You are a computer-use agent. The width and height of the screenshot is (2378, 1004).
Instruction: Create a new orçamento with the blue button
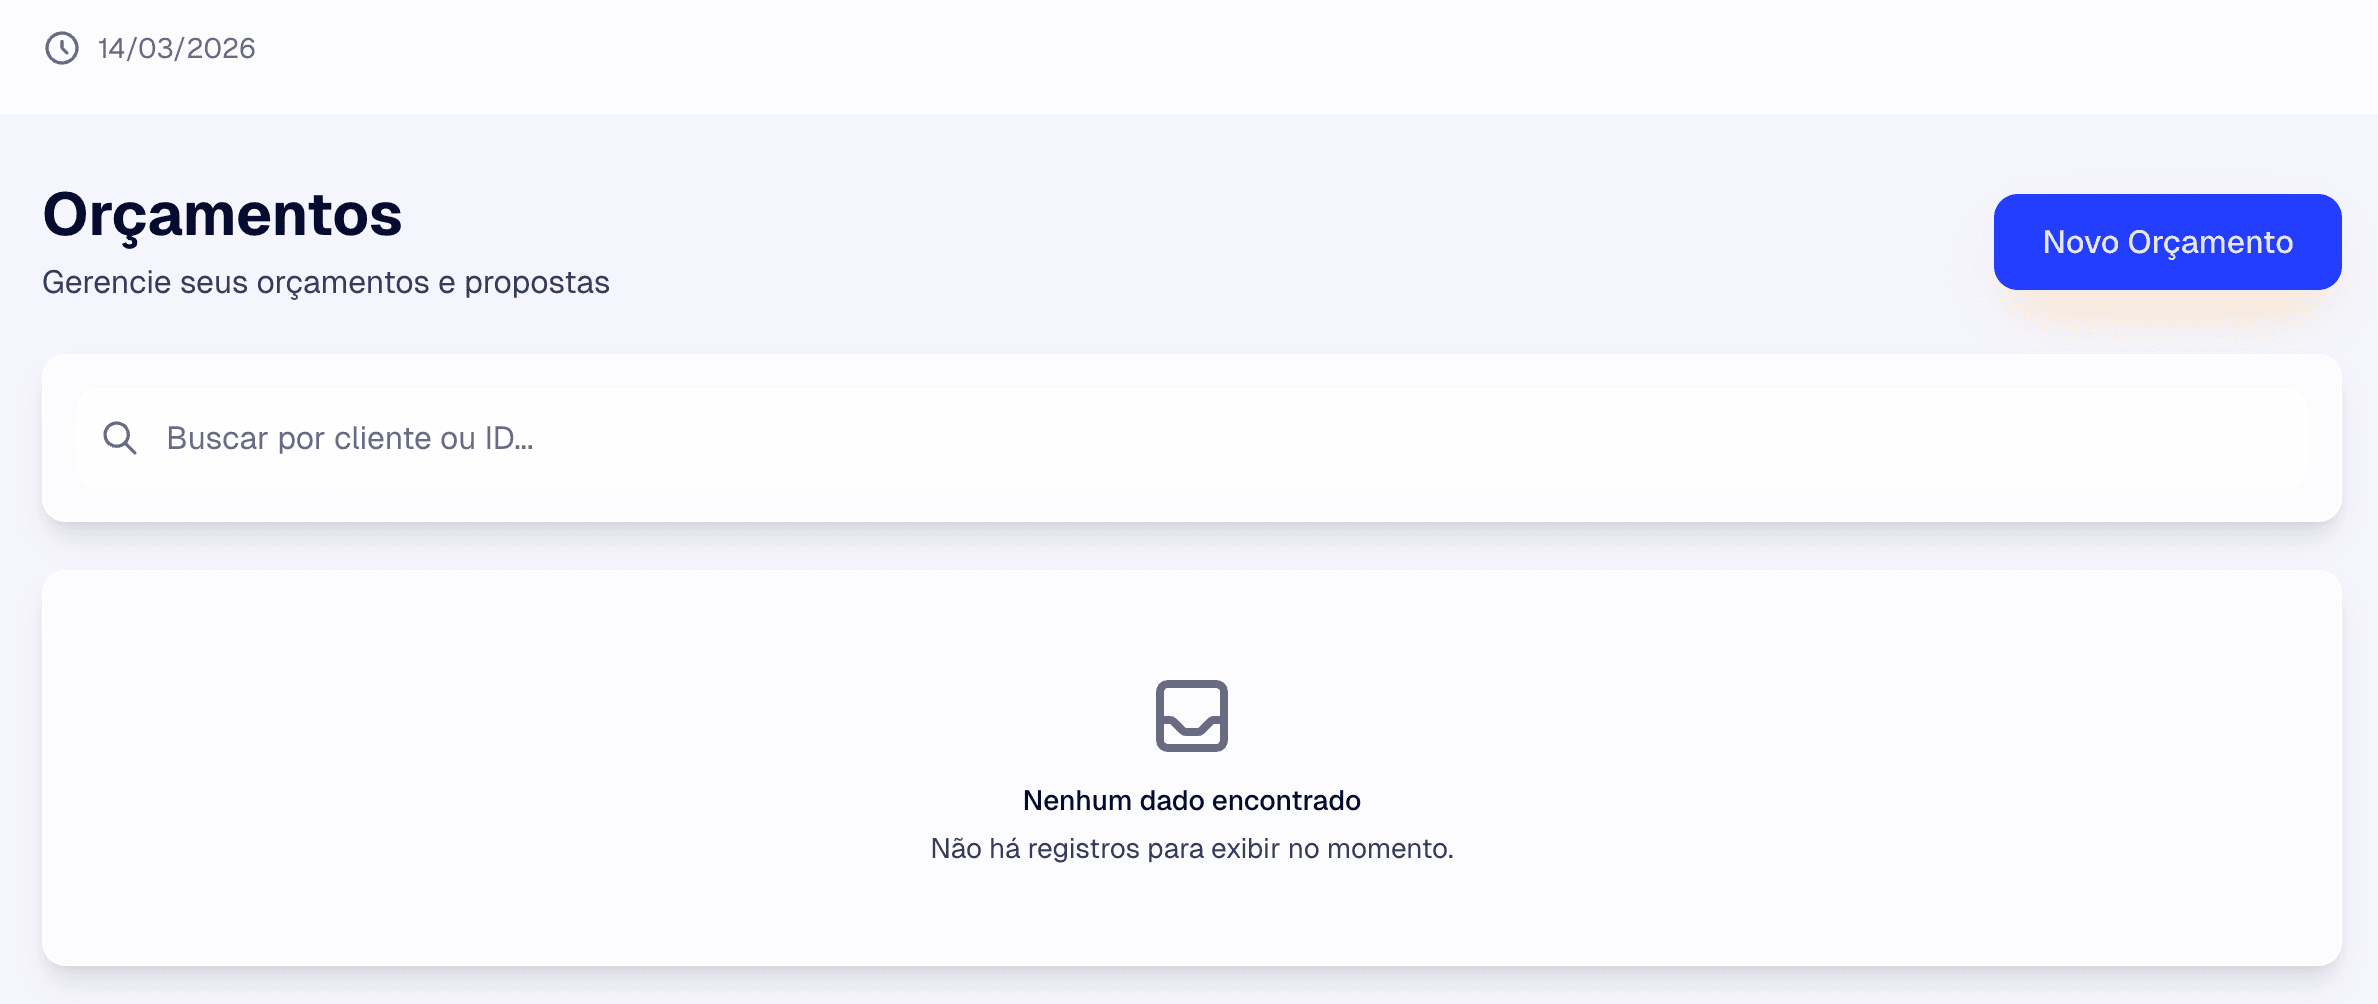[2167, 242]
